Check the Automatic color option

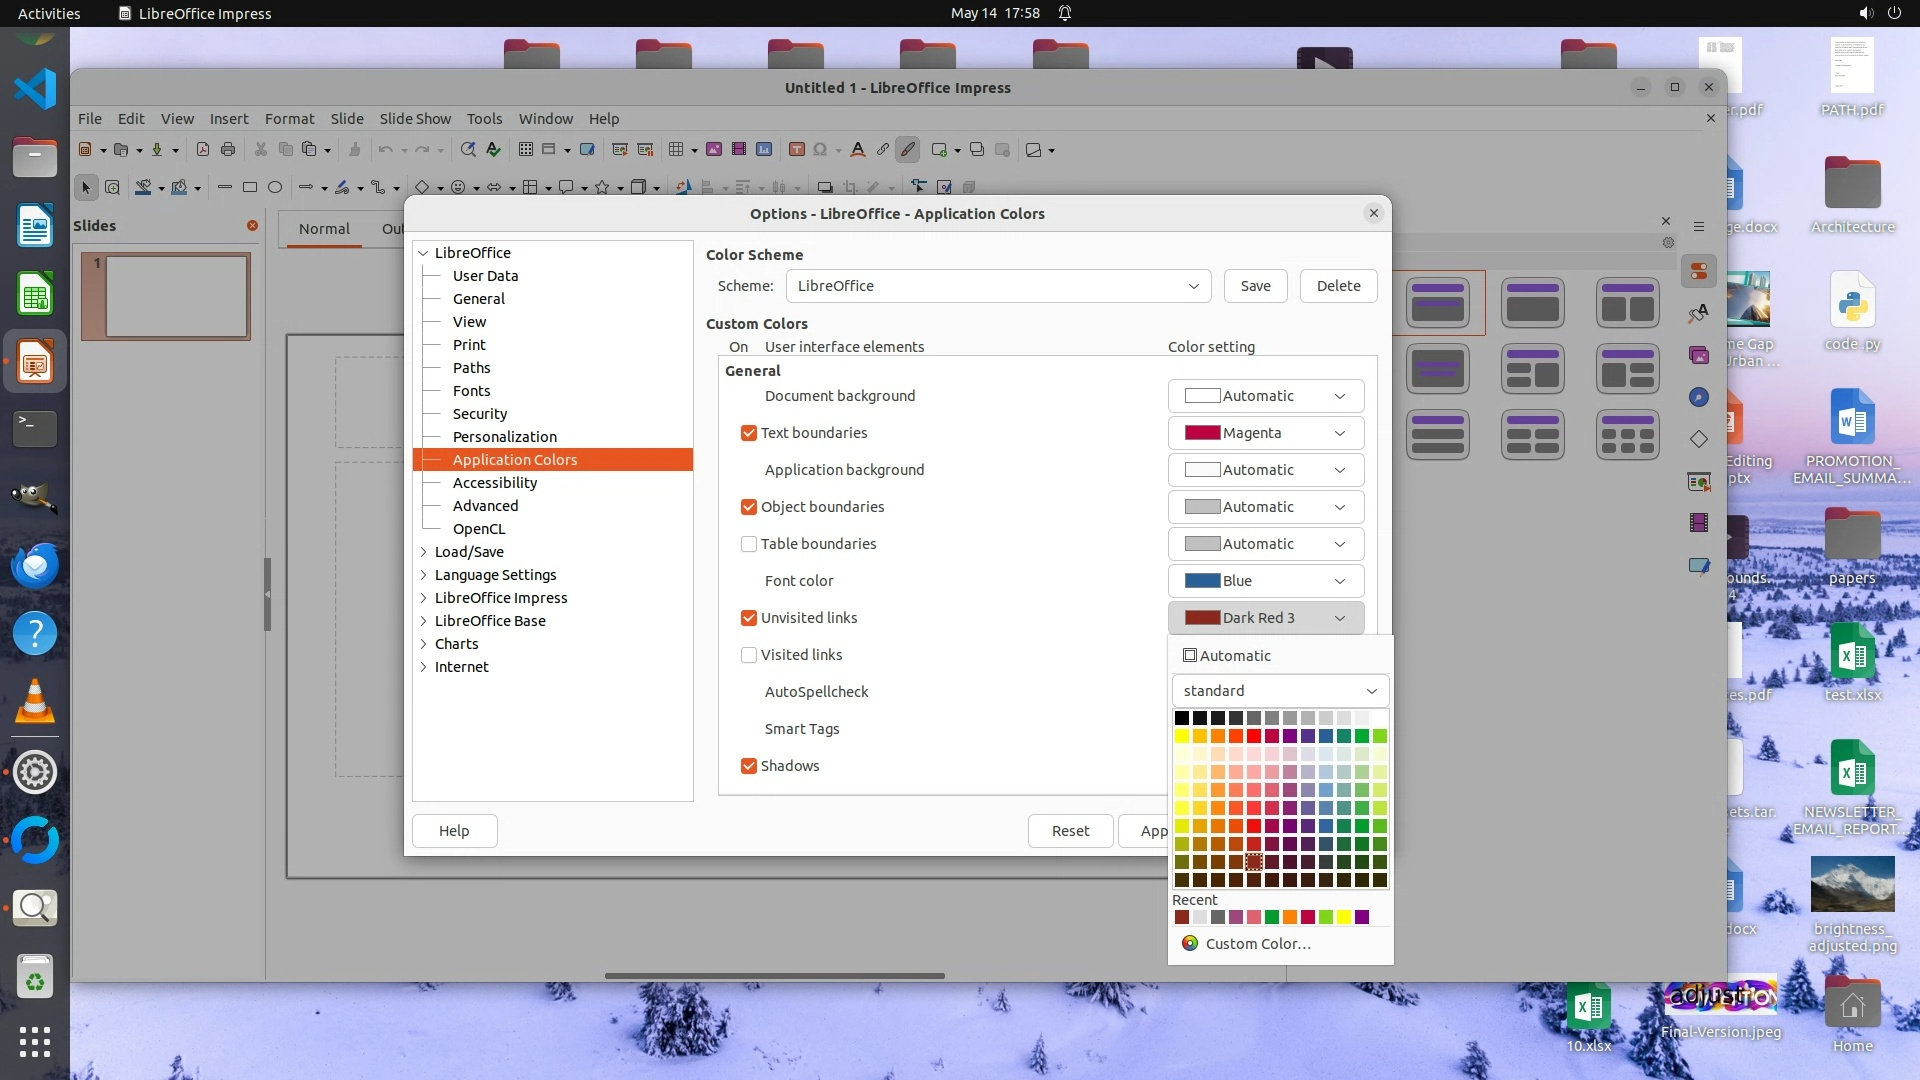tap(1190, 656)
